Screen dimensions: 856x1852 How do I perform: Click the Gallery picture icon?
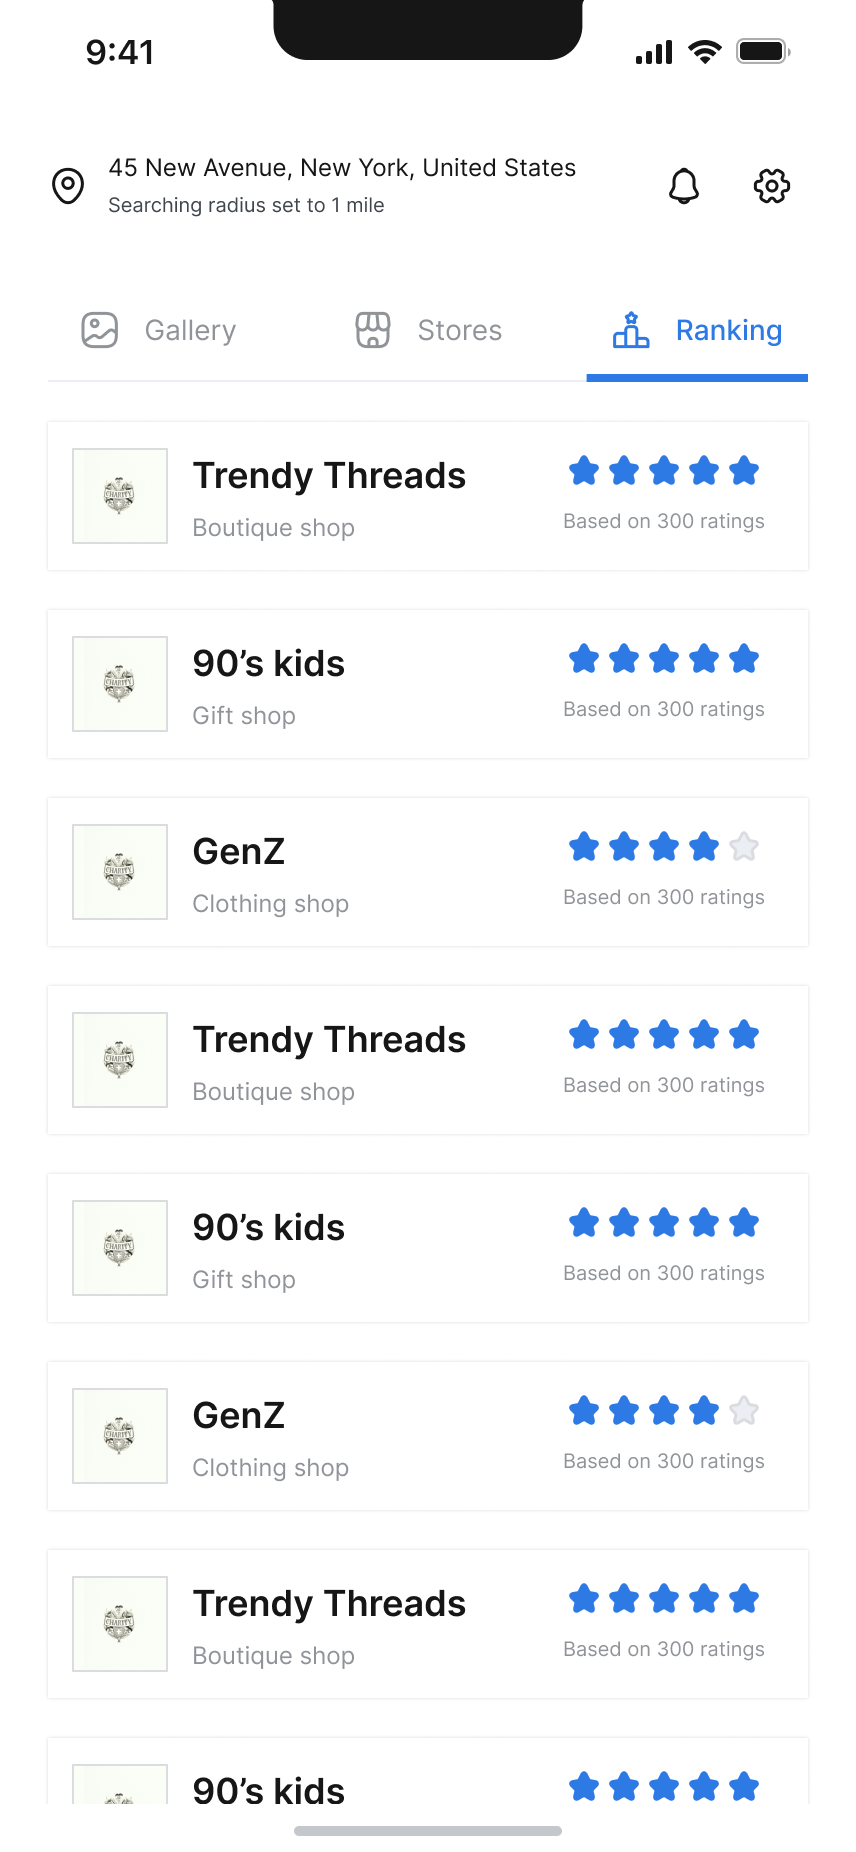(x=100, y=330)
